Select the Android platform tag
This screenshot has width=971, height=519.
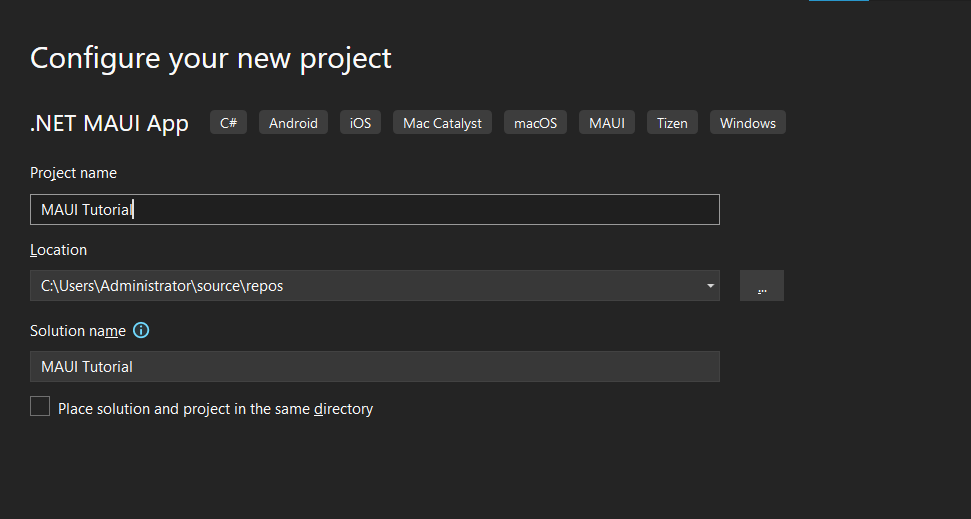293,123
